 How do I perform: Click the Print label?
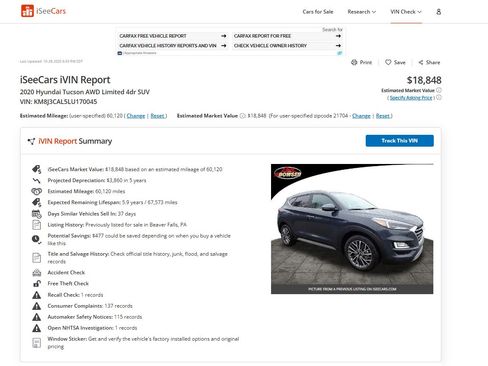(x=366, y=62)
